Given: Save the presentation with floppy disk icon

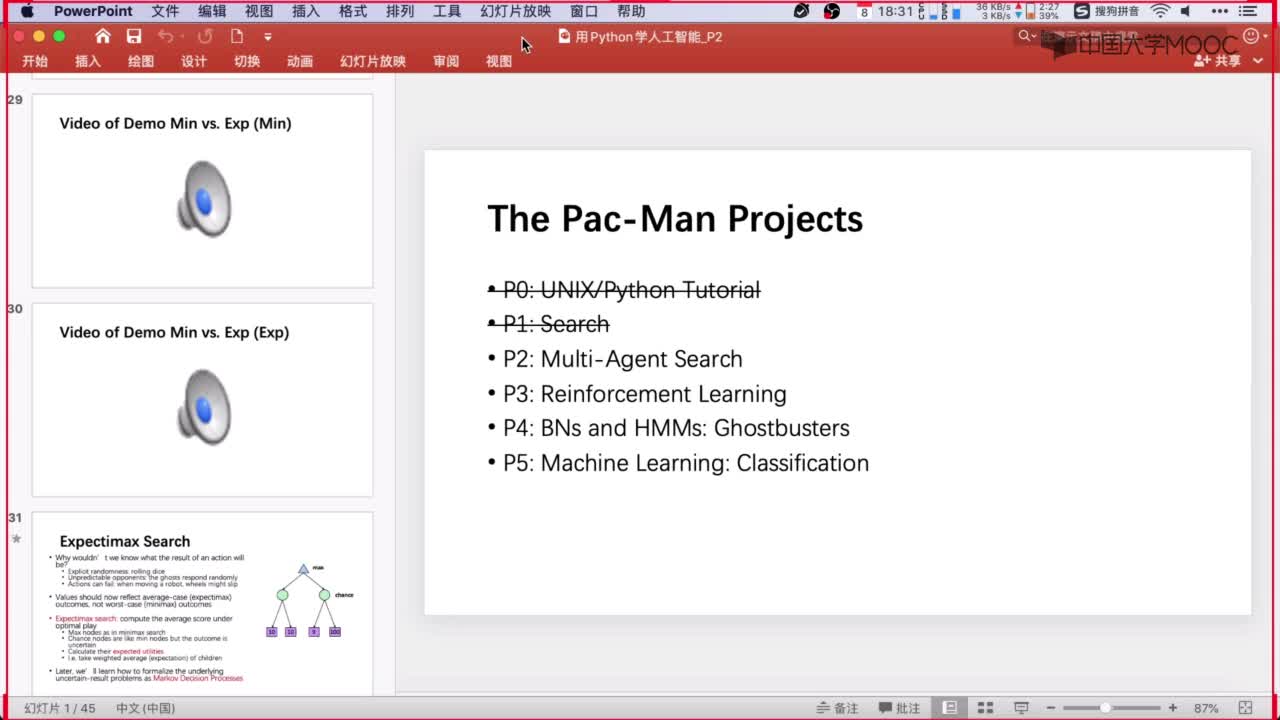Looking at the screenshot, I should [x=134, y=36].
